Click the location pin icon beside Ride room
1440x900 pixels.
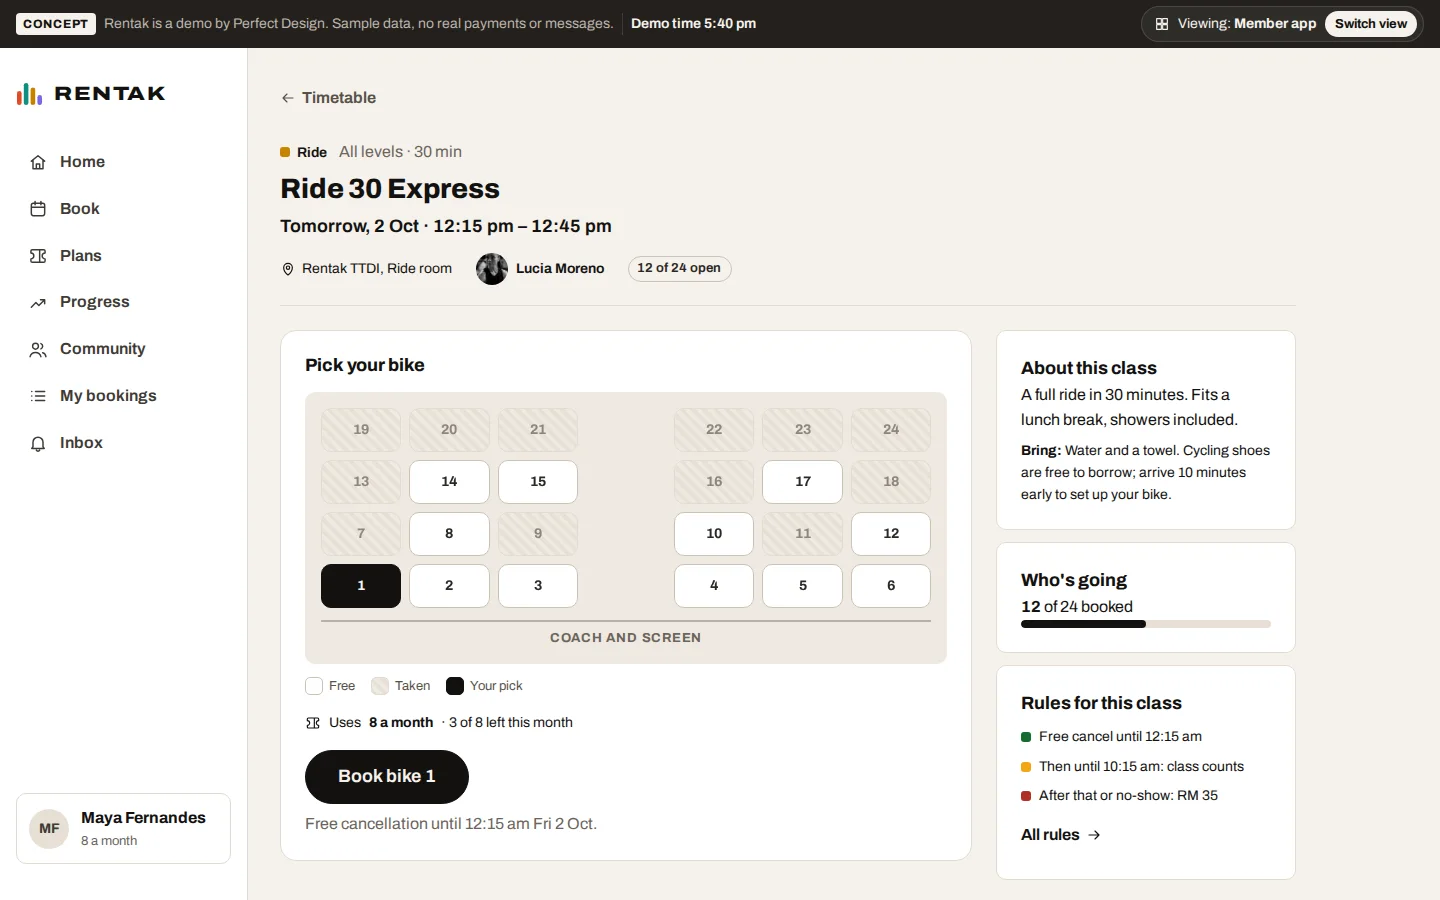[x=288, y=269]
